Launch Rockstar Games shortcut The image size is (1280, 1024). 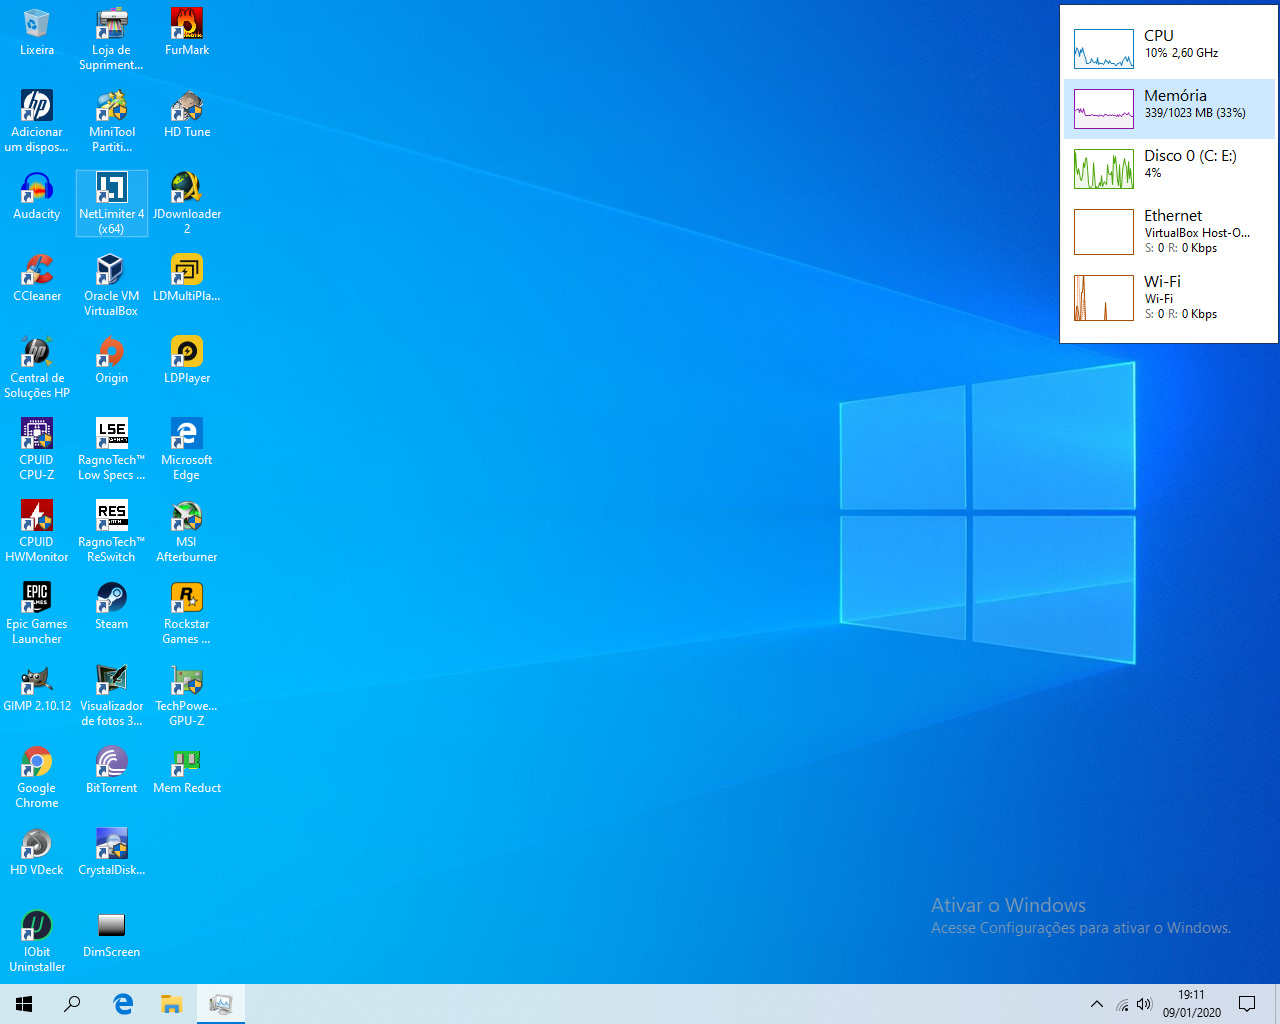[x=187, y=613]
